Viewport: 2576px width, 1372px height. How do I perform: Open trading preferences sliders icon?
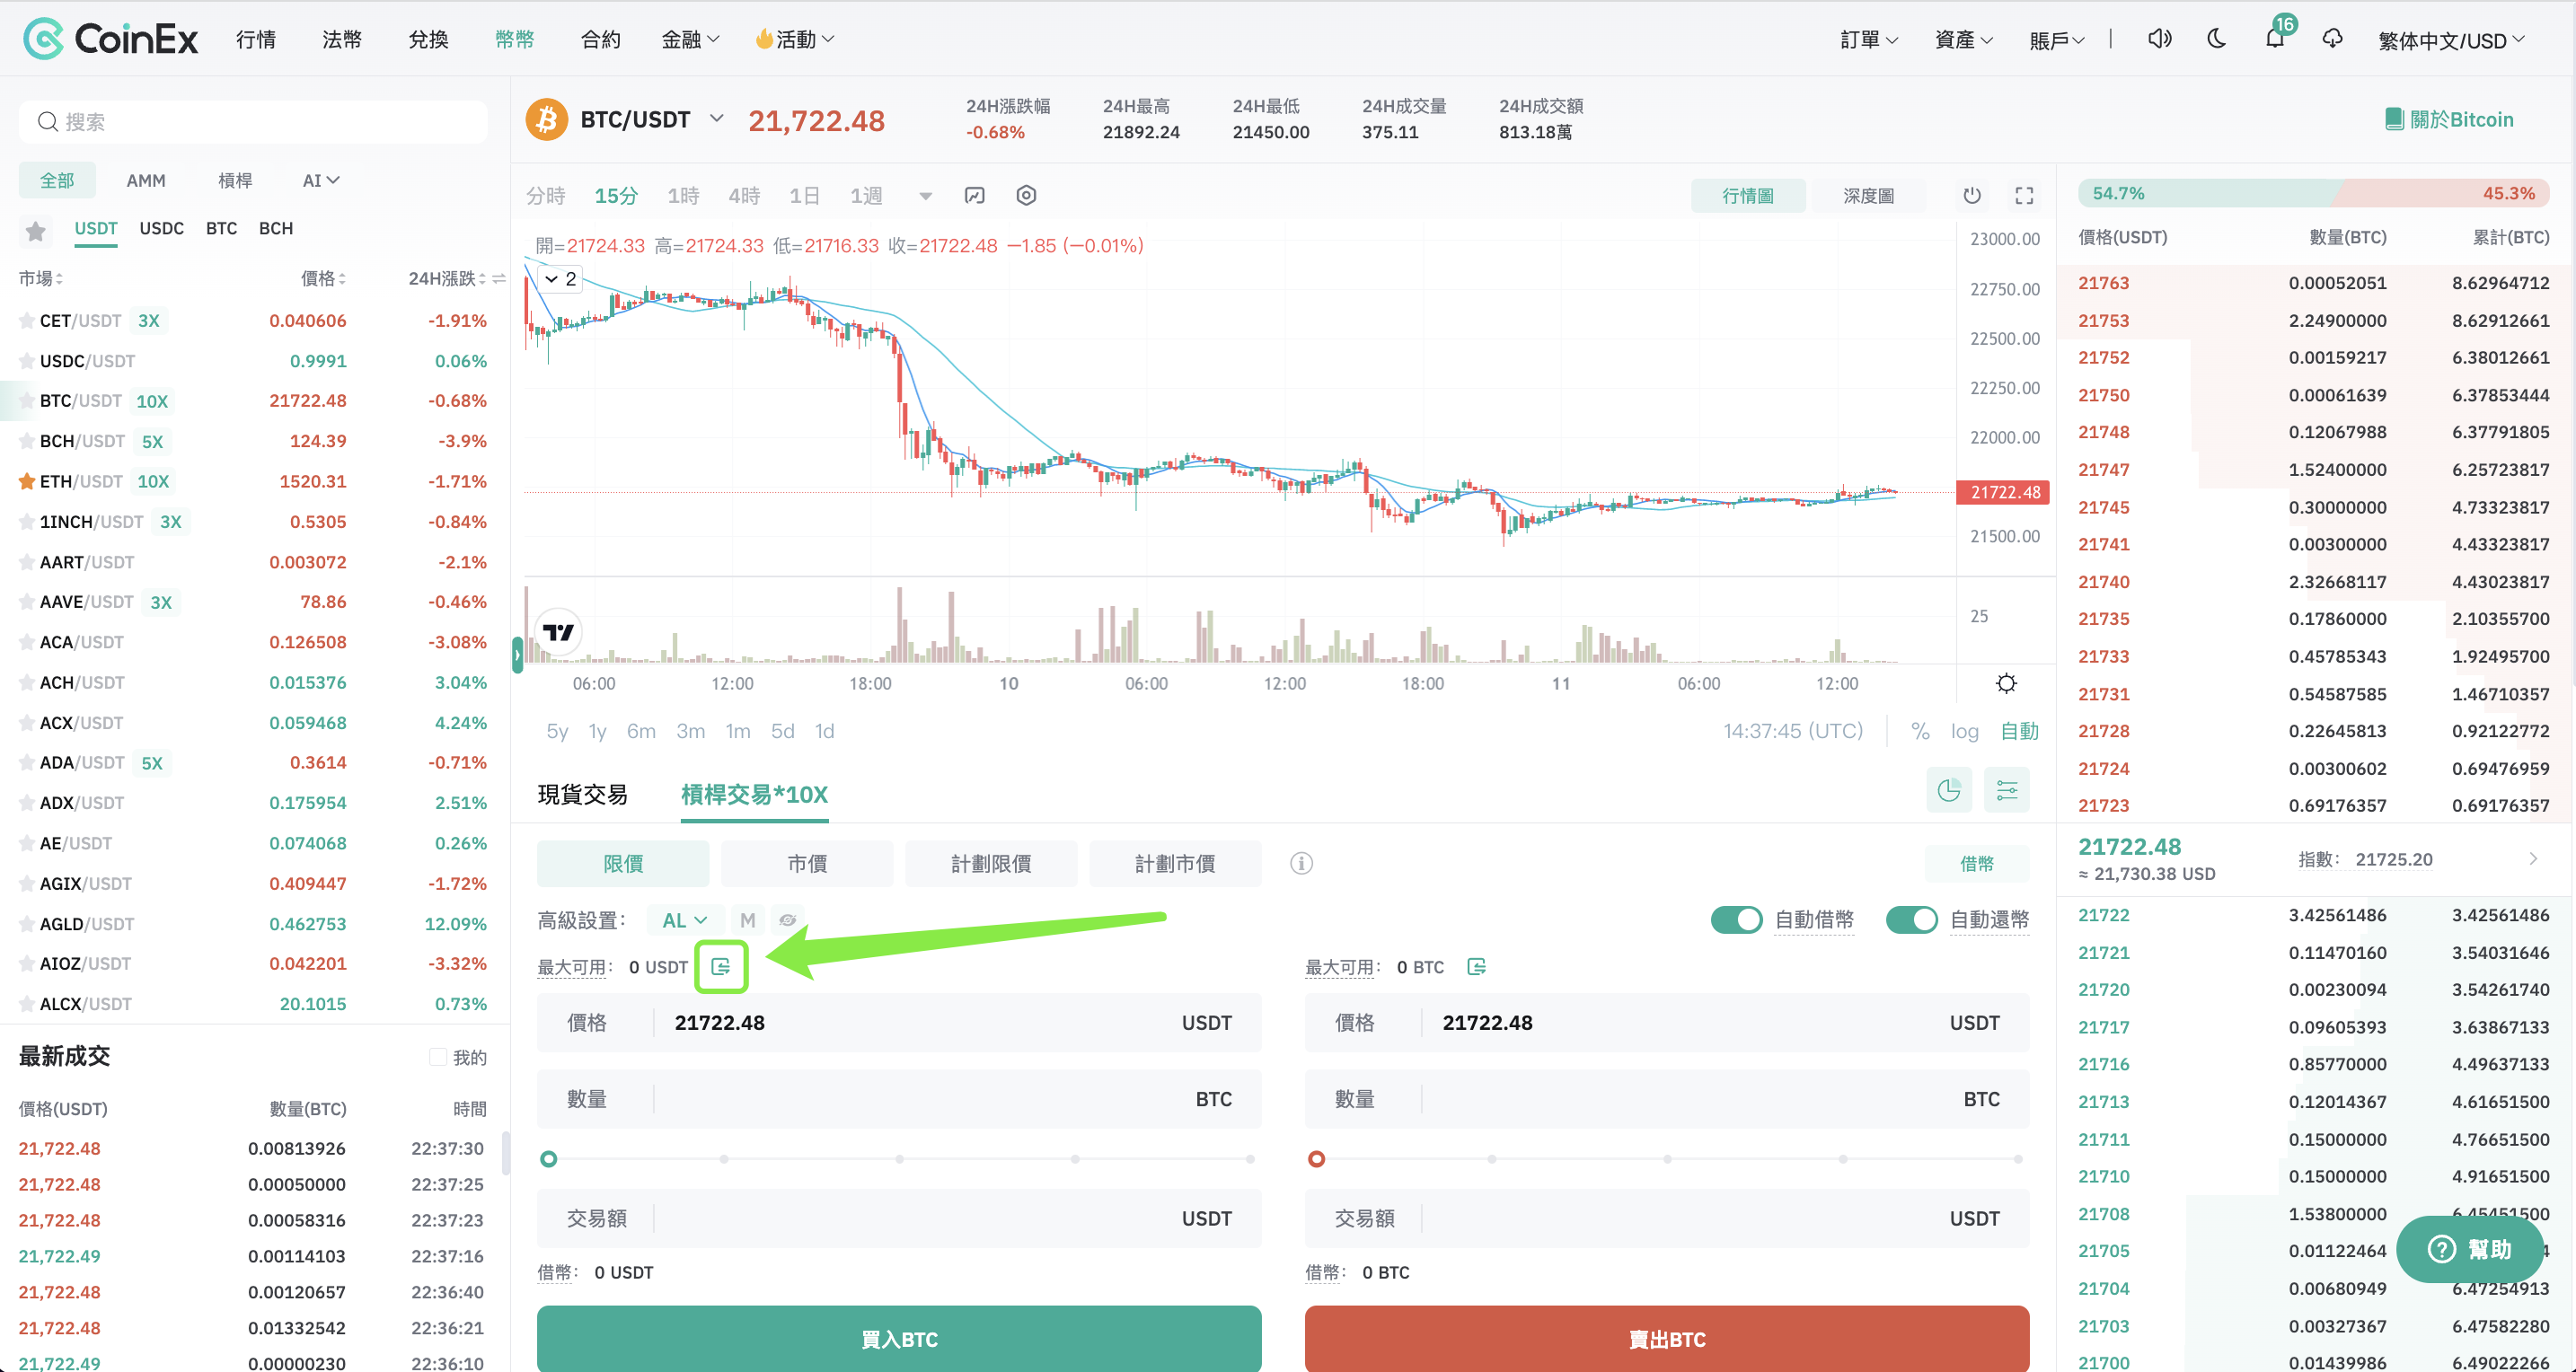[x=2007, y=791]
